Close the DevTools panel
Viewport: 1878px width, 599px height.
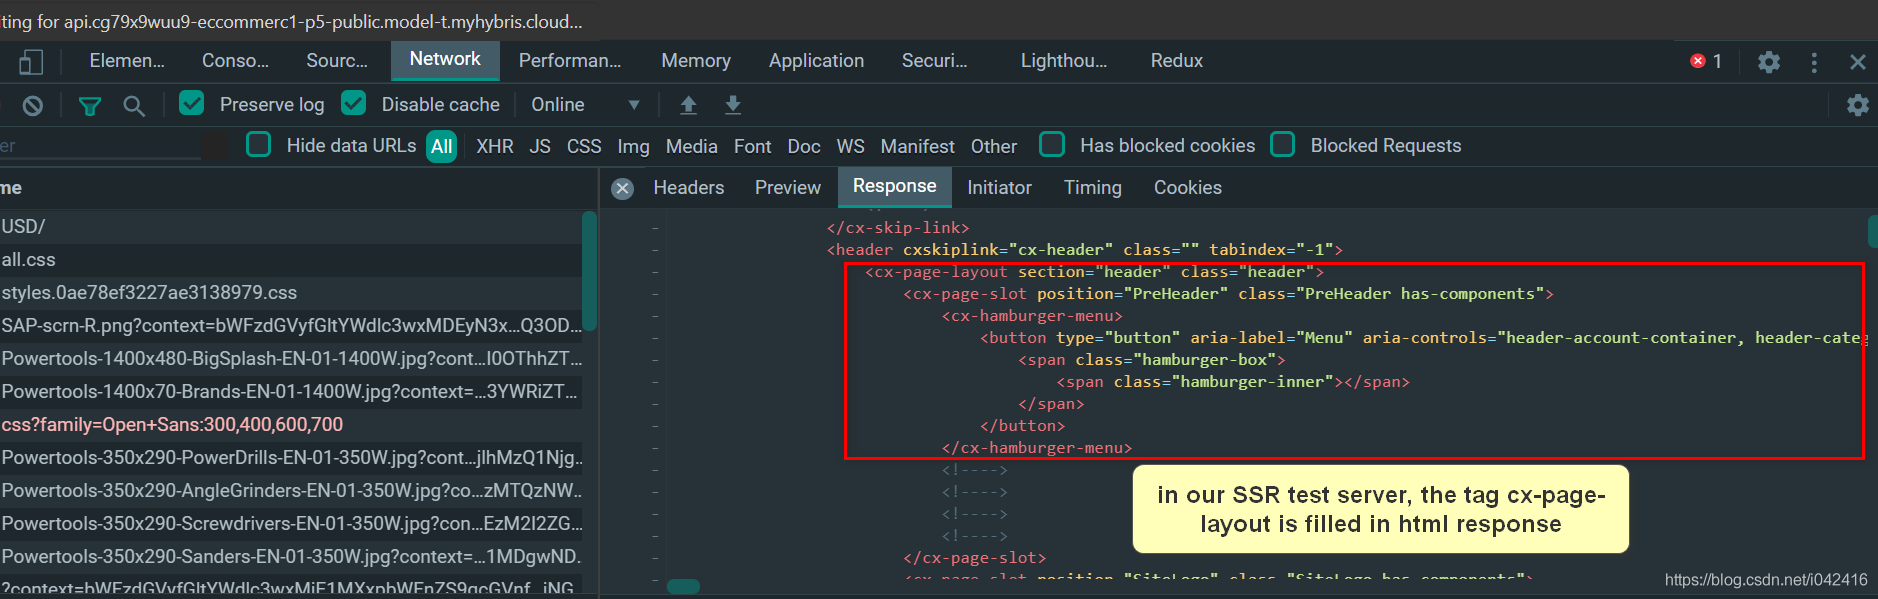pyautogui.click(x=1858, y=62)
